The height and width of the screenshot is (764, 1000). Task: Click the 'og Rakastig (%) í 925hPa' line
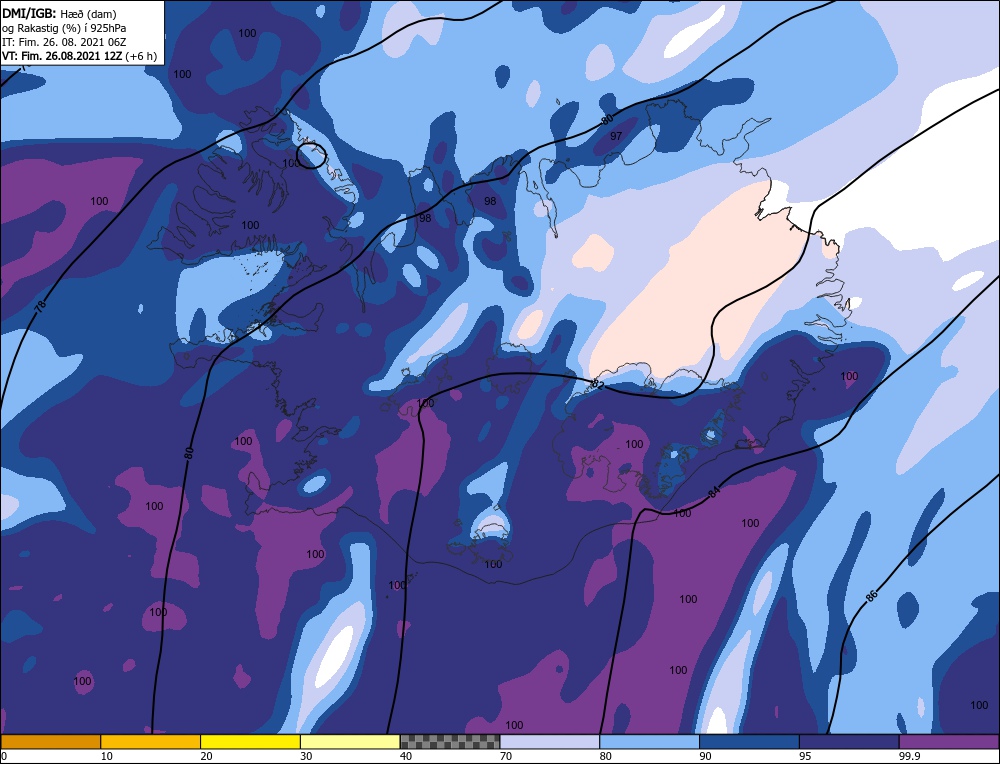(x=64, y=28)
